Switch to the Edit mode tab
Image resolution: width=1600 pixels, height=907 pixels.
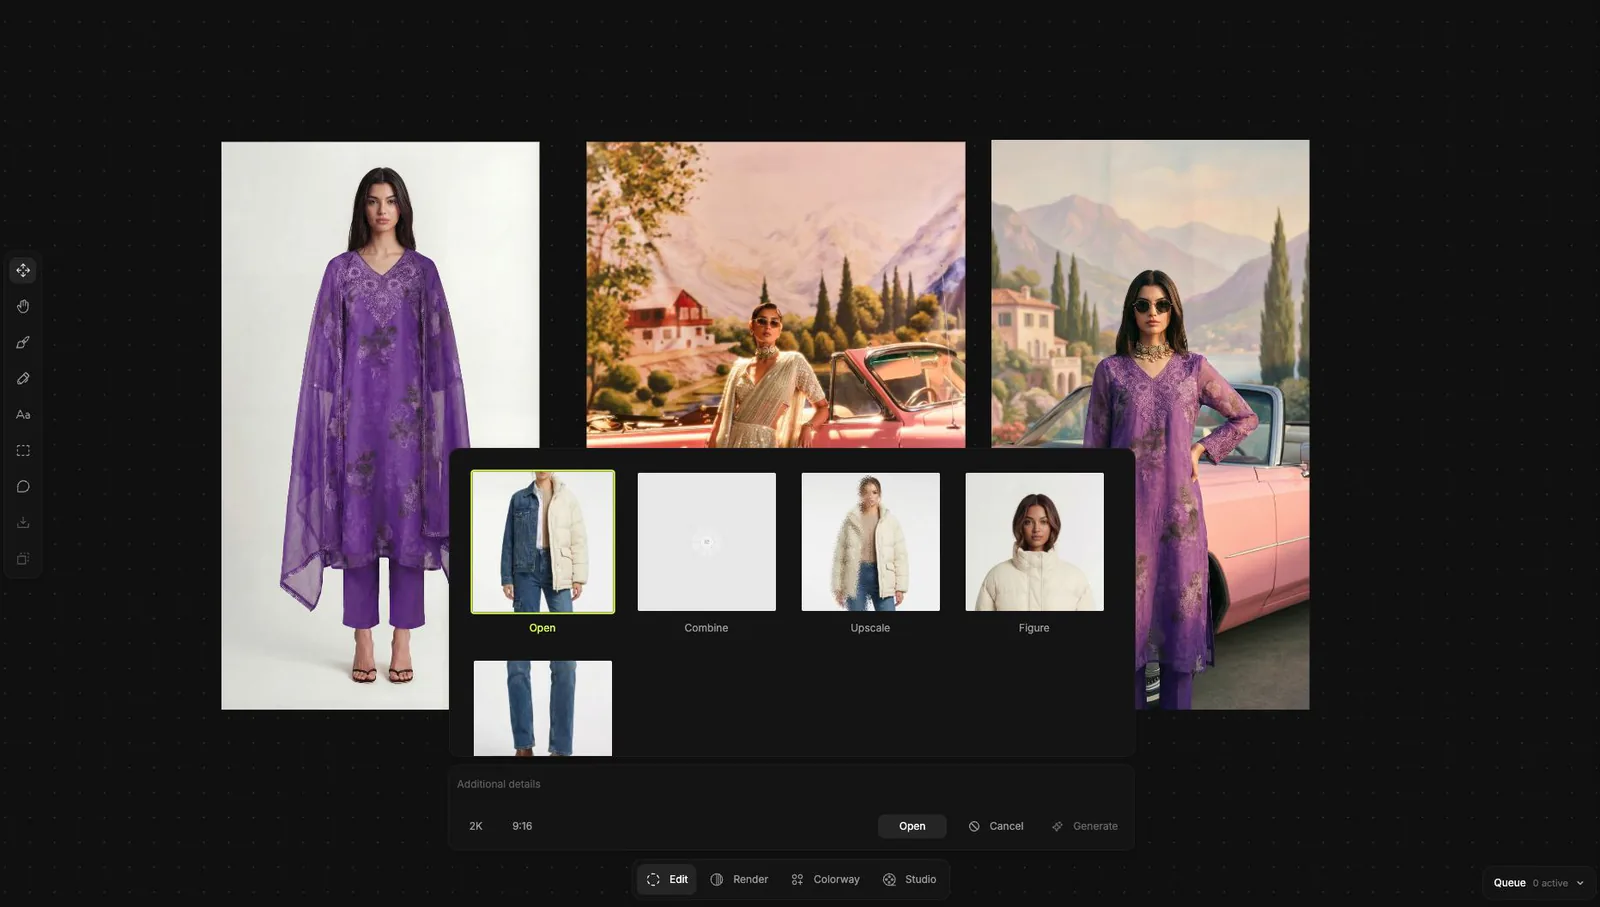coord(667,879)
